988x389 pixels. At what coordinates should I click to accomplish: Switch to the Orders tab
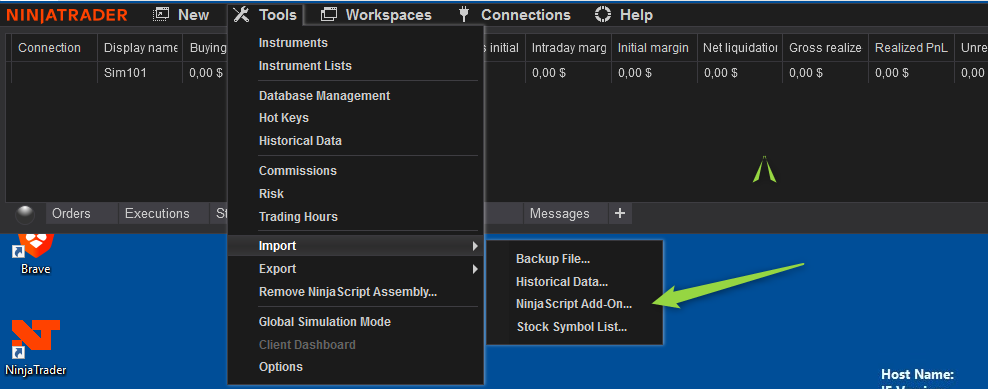tap(82, 214)
